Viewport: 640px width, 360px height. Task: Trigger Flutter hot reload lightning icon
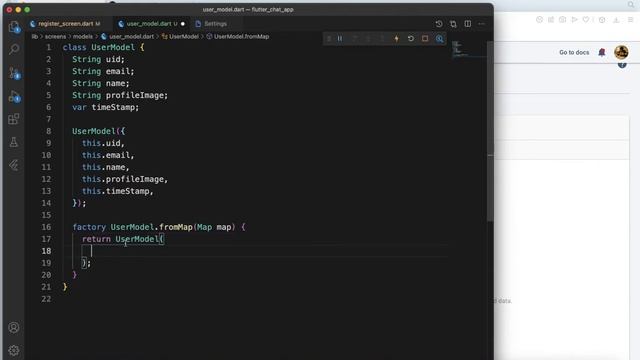(x=396, y=39)
